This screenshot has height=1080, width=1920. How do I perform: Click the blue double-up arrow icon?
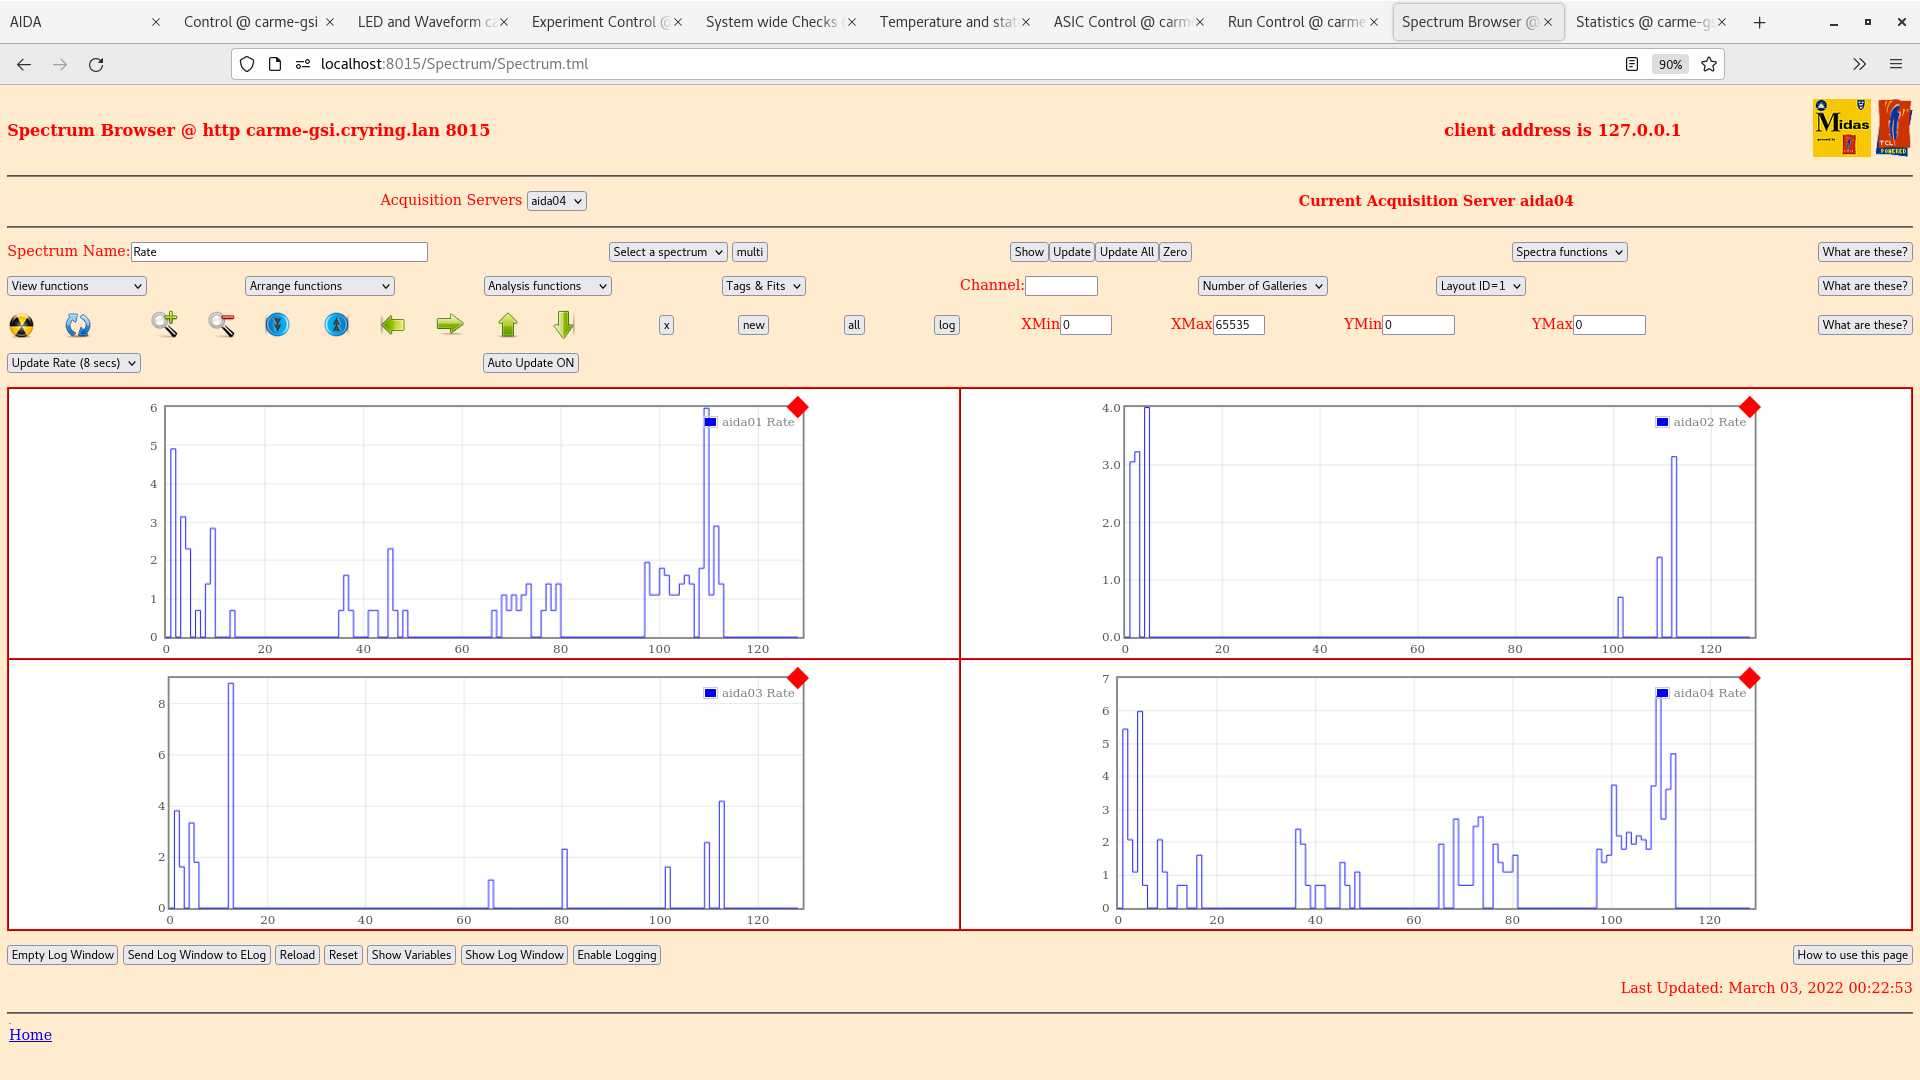tap(337, 324)
